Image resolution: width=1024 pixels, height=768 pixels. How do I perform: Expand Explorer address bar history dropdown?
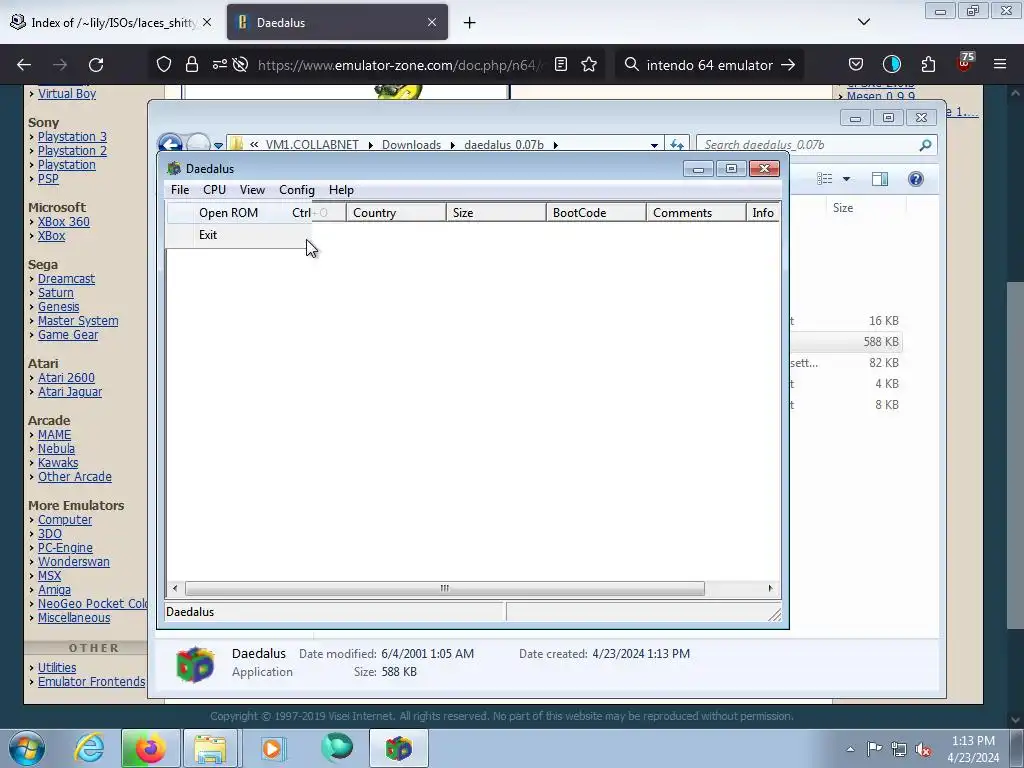(654, 145)
